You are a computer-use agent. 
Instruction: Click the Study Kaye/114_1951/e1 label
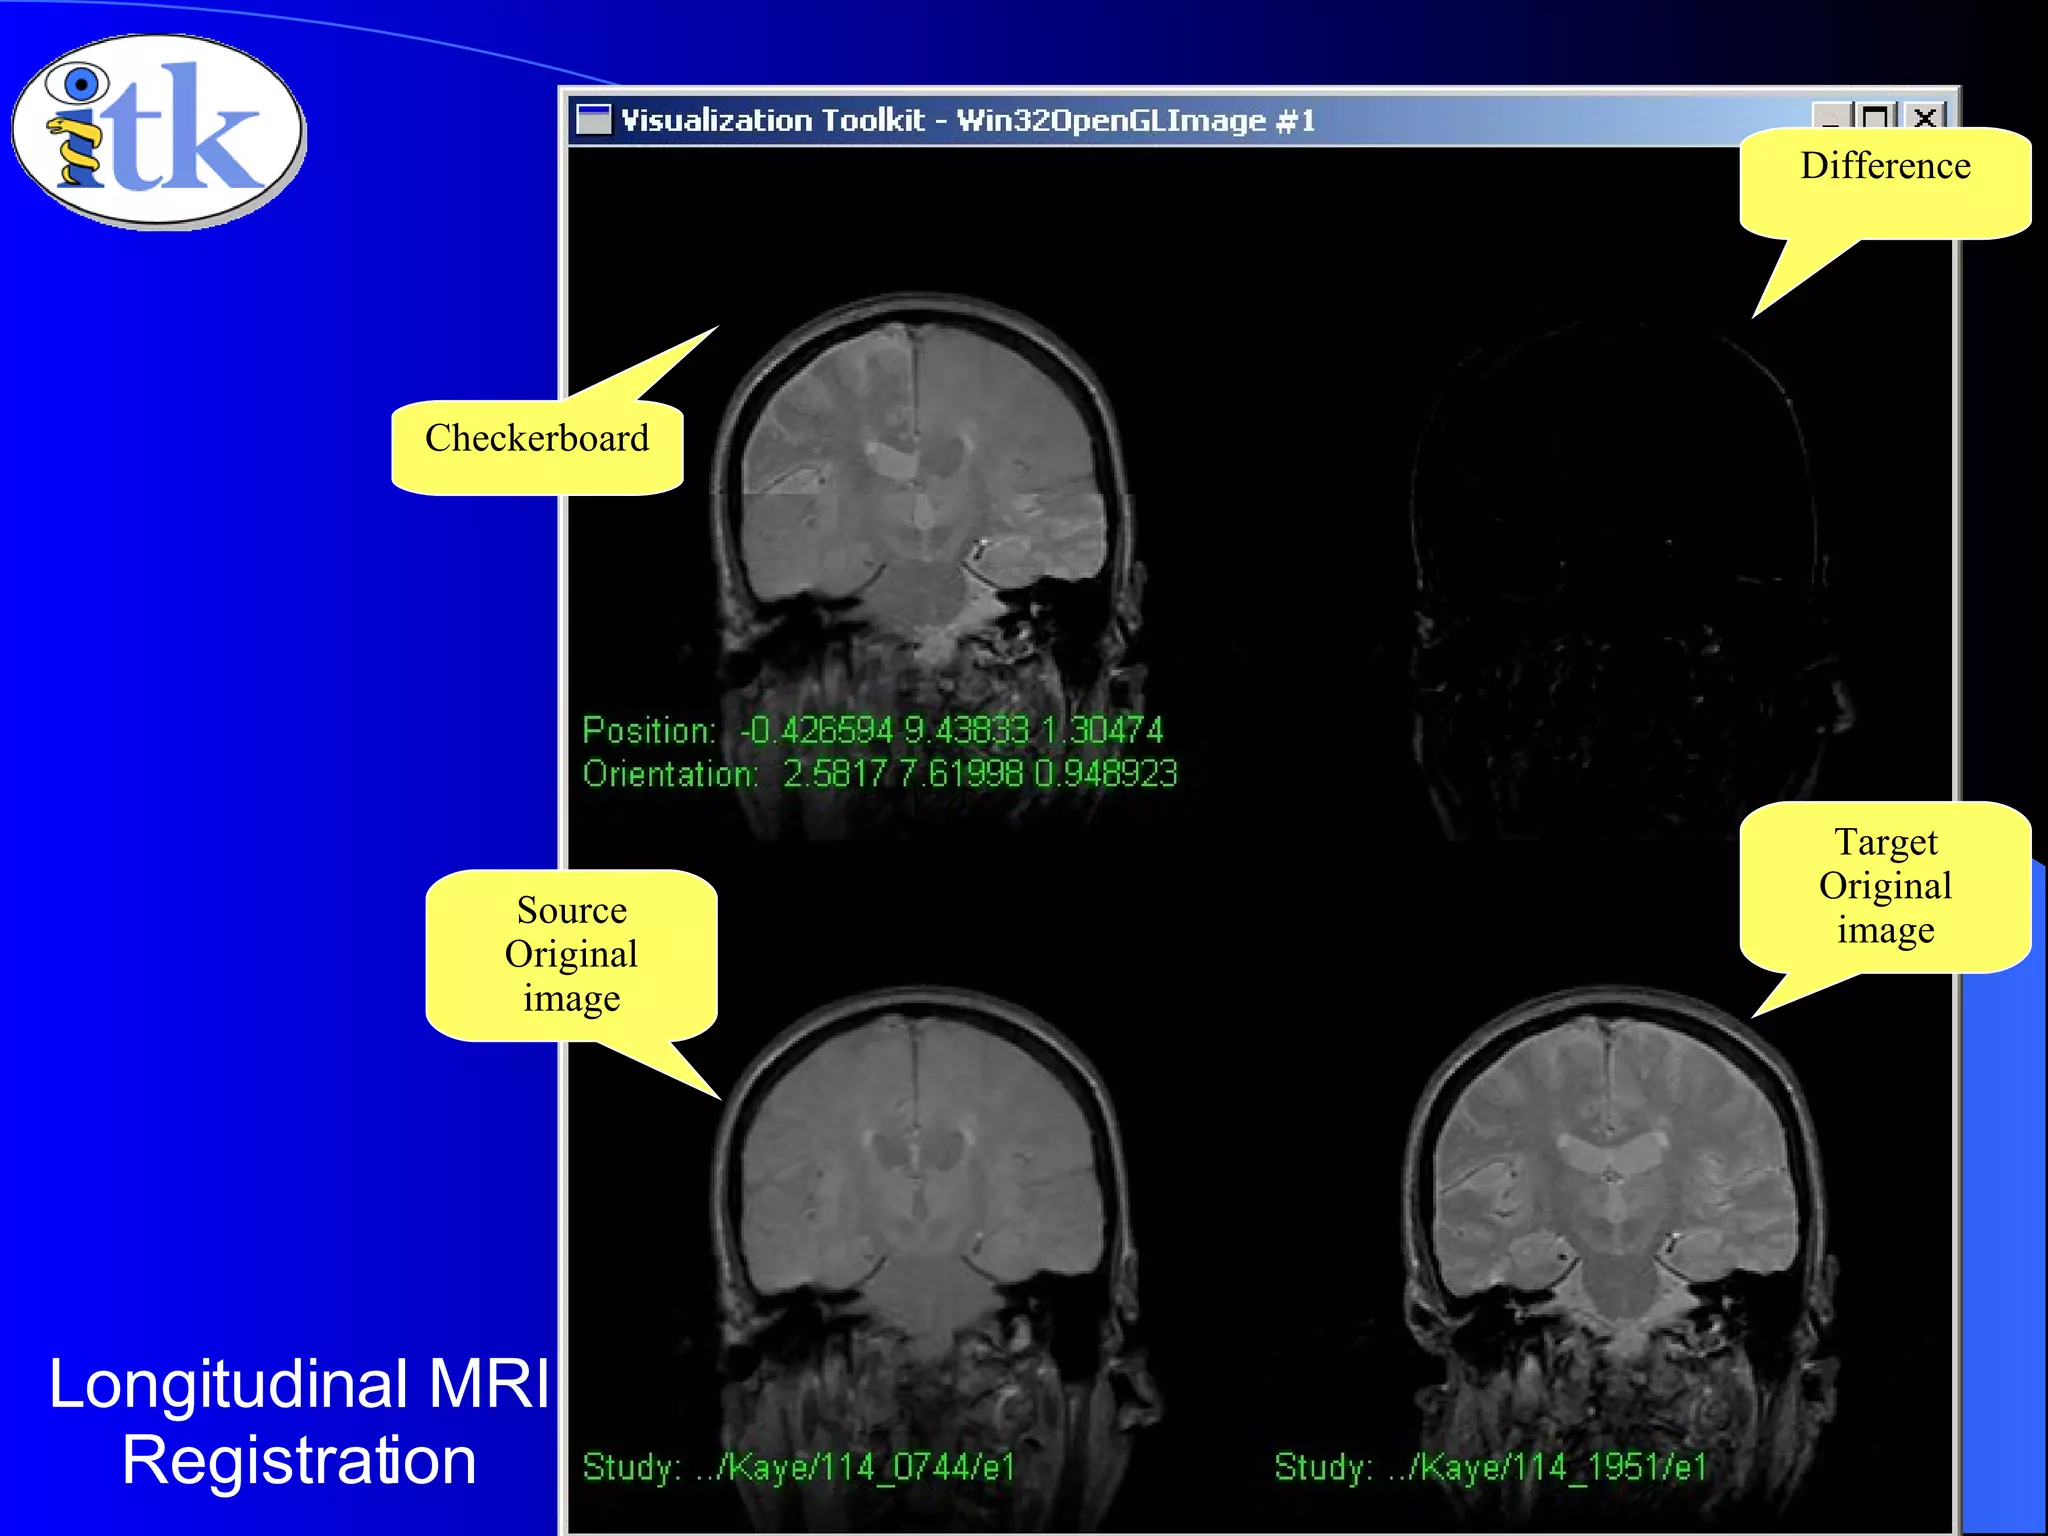click(1490, 1467)
